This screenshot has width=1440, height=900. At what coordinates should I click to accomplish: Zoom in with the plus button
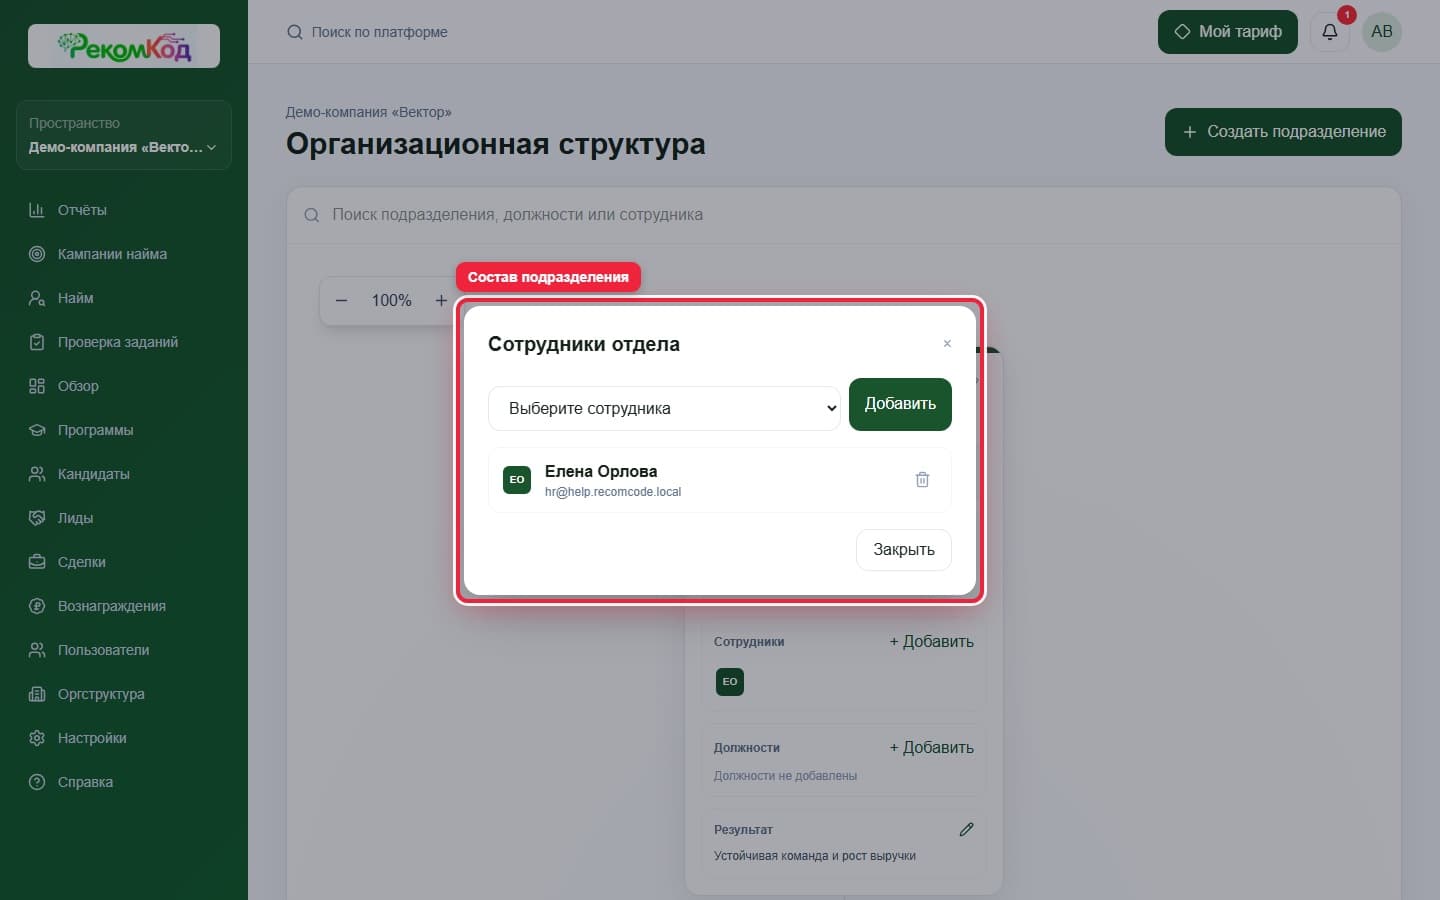point(441,300)
